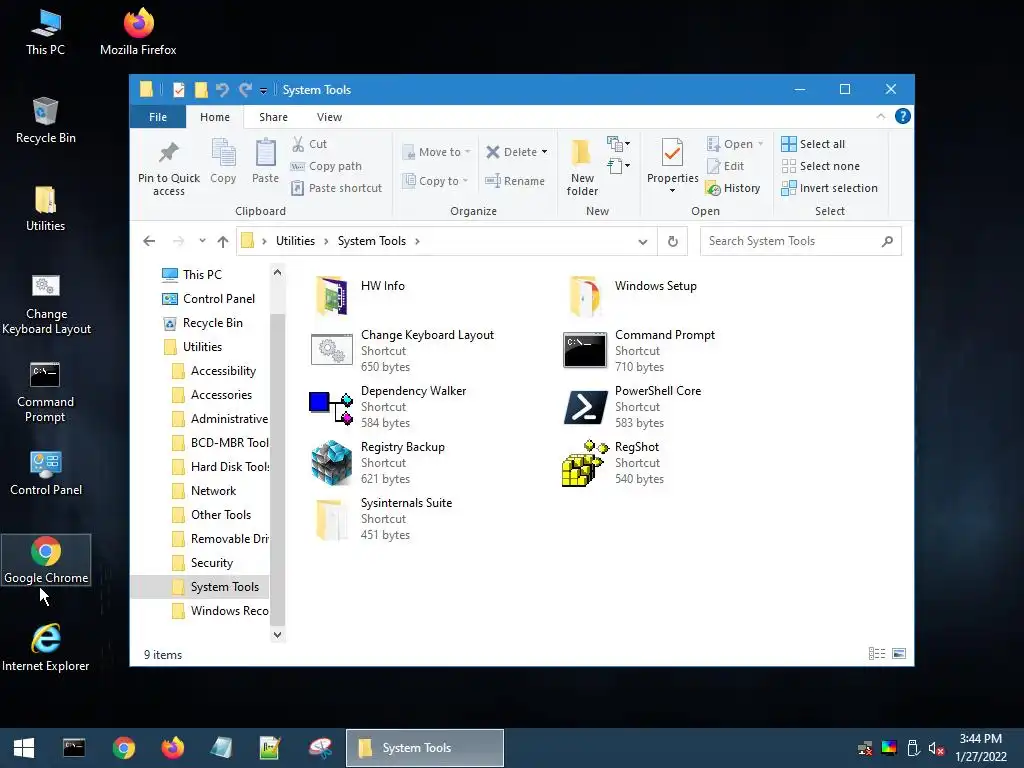Select Accessibility folder in navigation pane
The width and height of the screenshot is (1024, 768).
pyautogui.click(x=214, y=371)
